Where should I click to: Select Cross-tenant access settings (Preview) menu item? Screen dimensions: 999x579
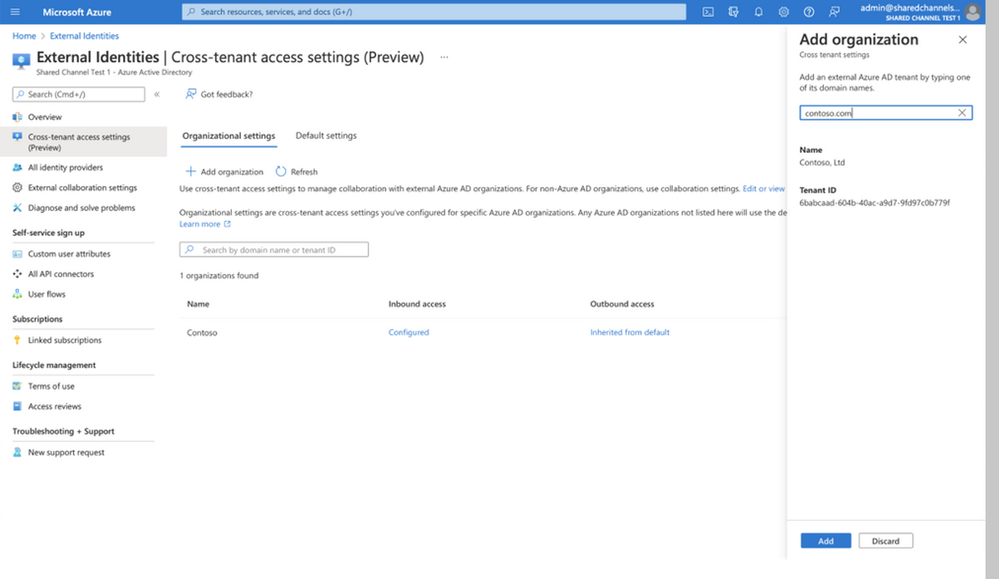(x=83, y=142)
